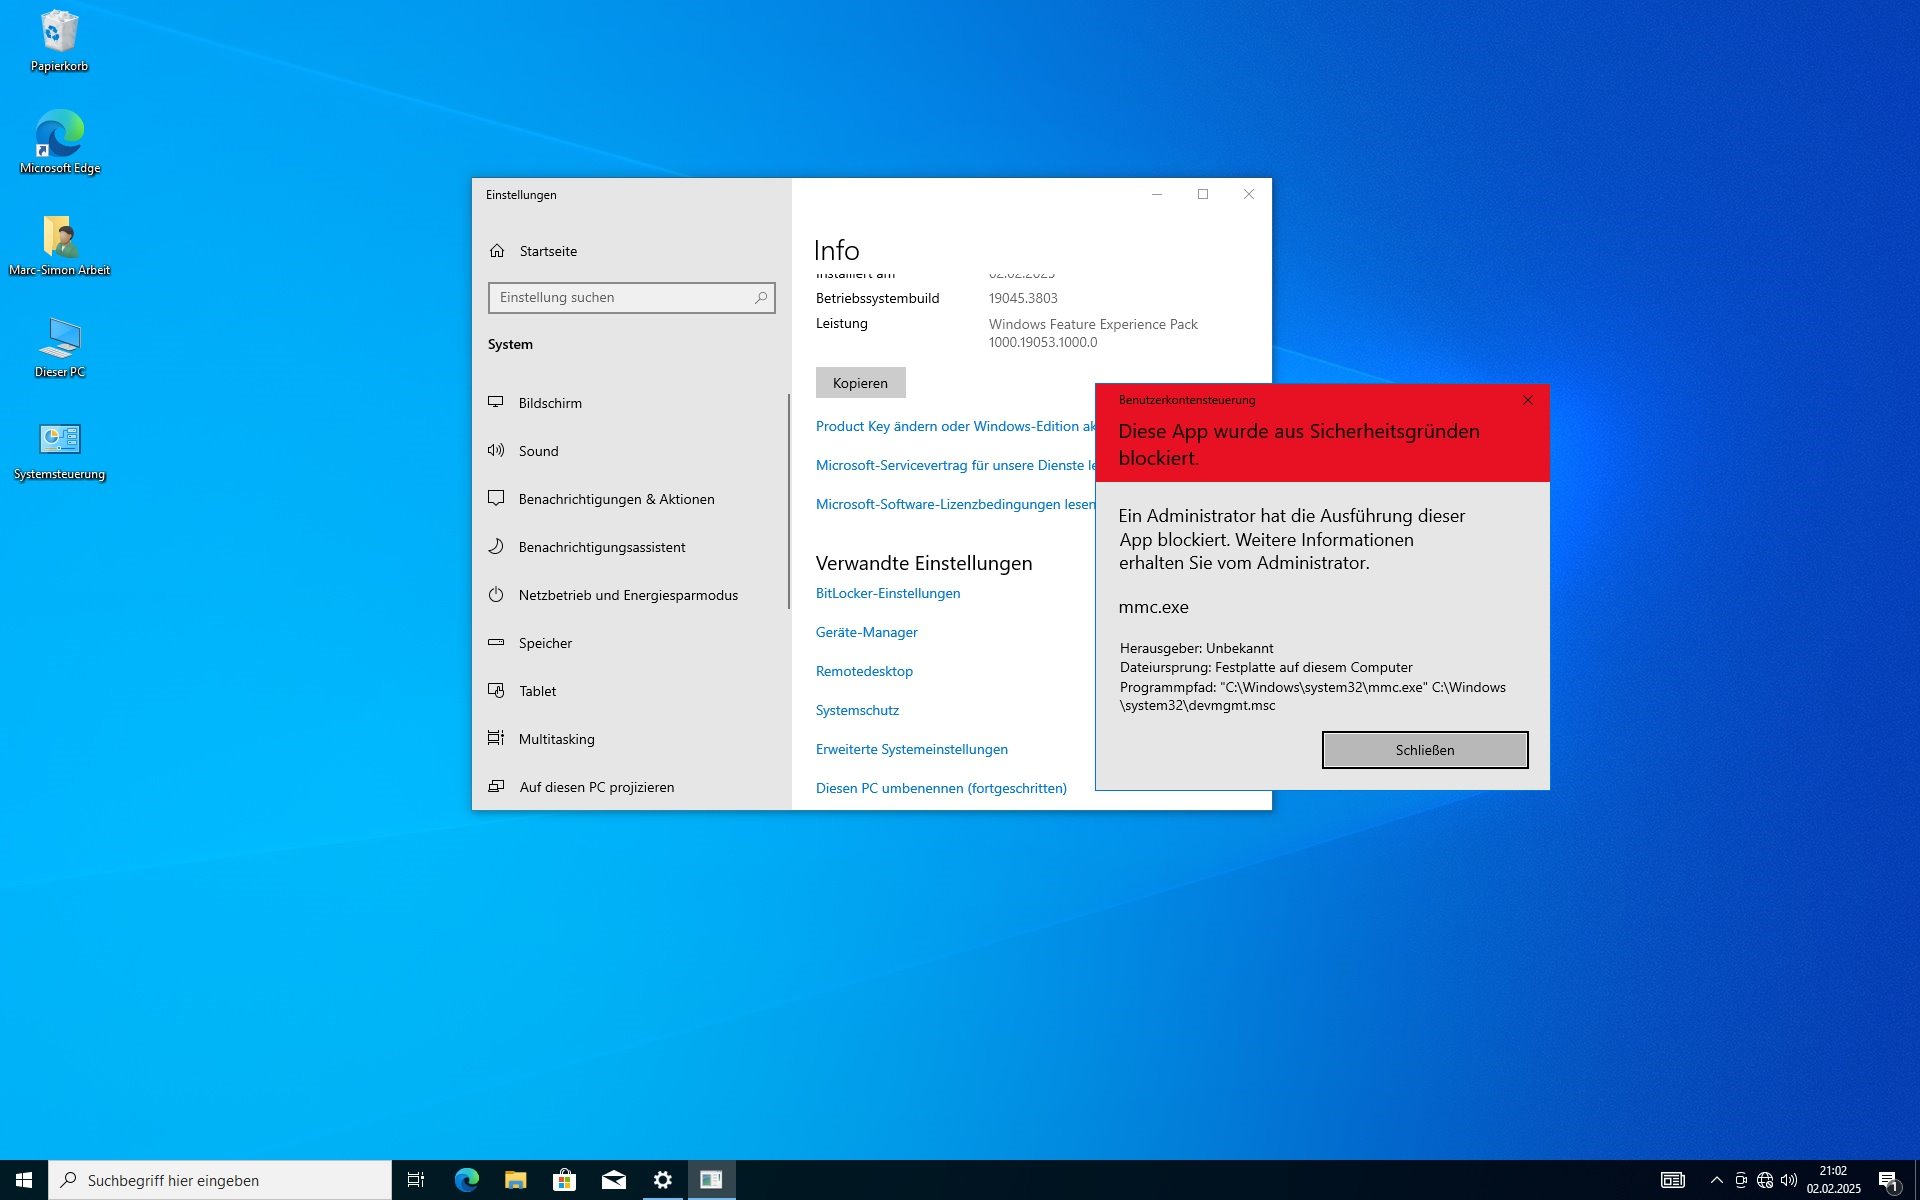Open Netzbetrieb und Energiesparmodus
Viewport: 1920px width, 1200px height.
tap(627, 595)
